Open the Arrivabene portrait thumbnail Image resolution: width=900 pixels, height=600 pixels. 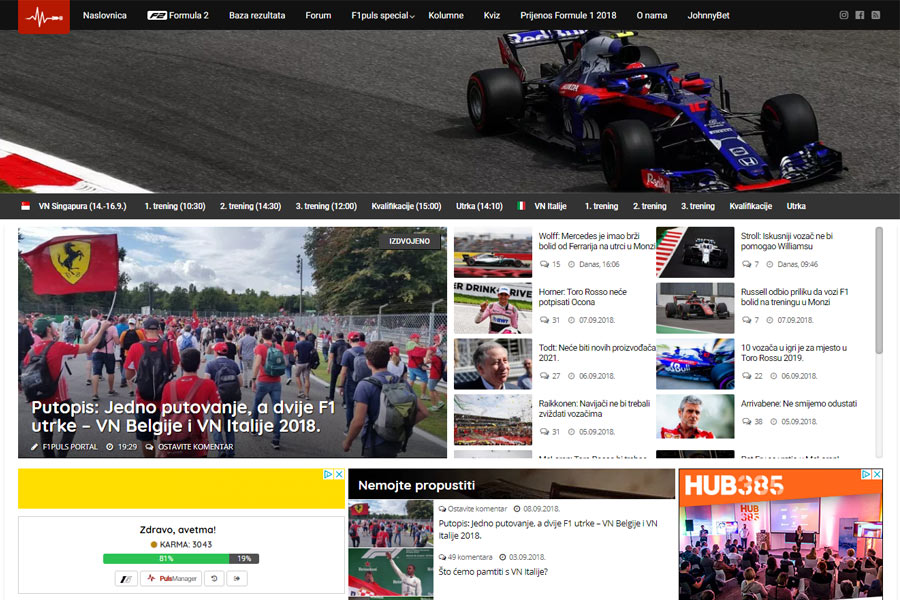tap(695, 416)
